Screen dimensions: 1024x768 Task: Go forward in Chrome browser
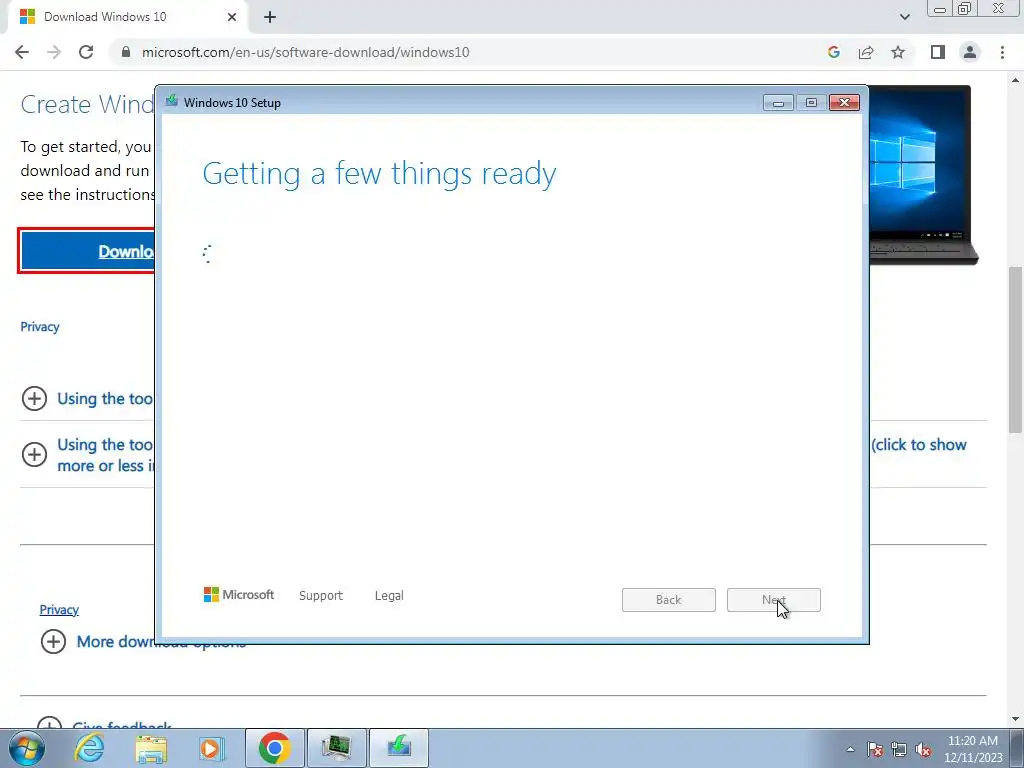[54, 52]
